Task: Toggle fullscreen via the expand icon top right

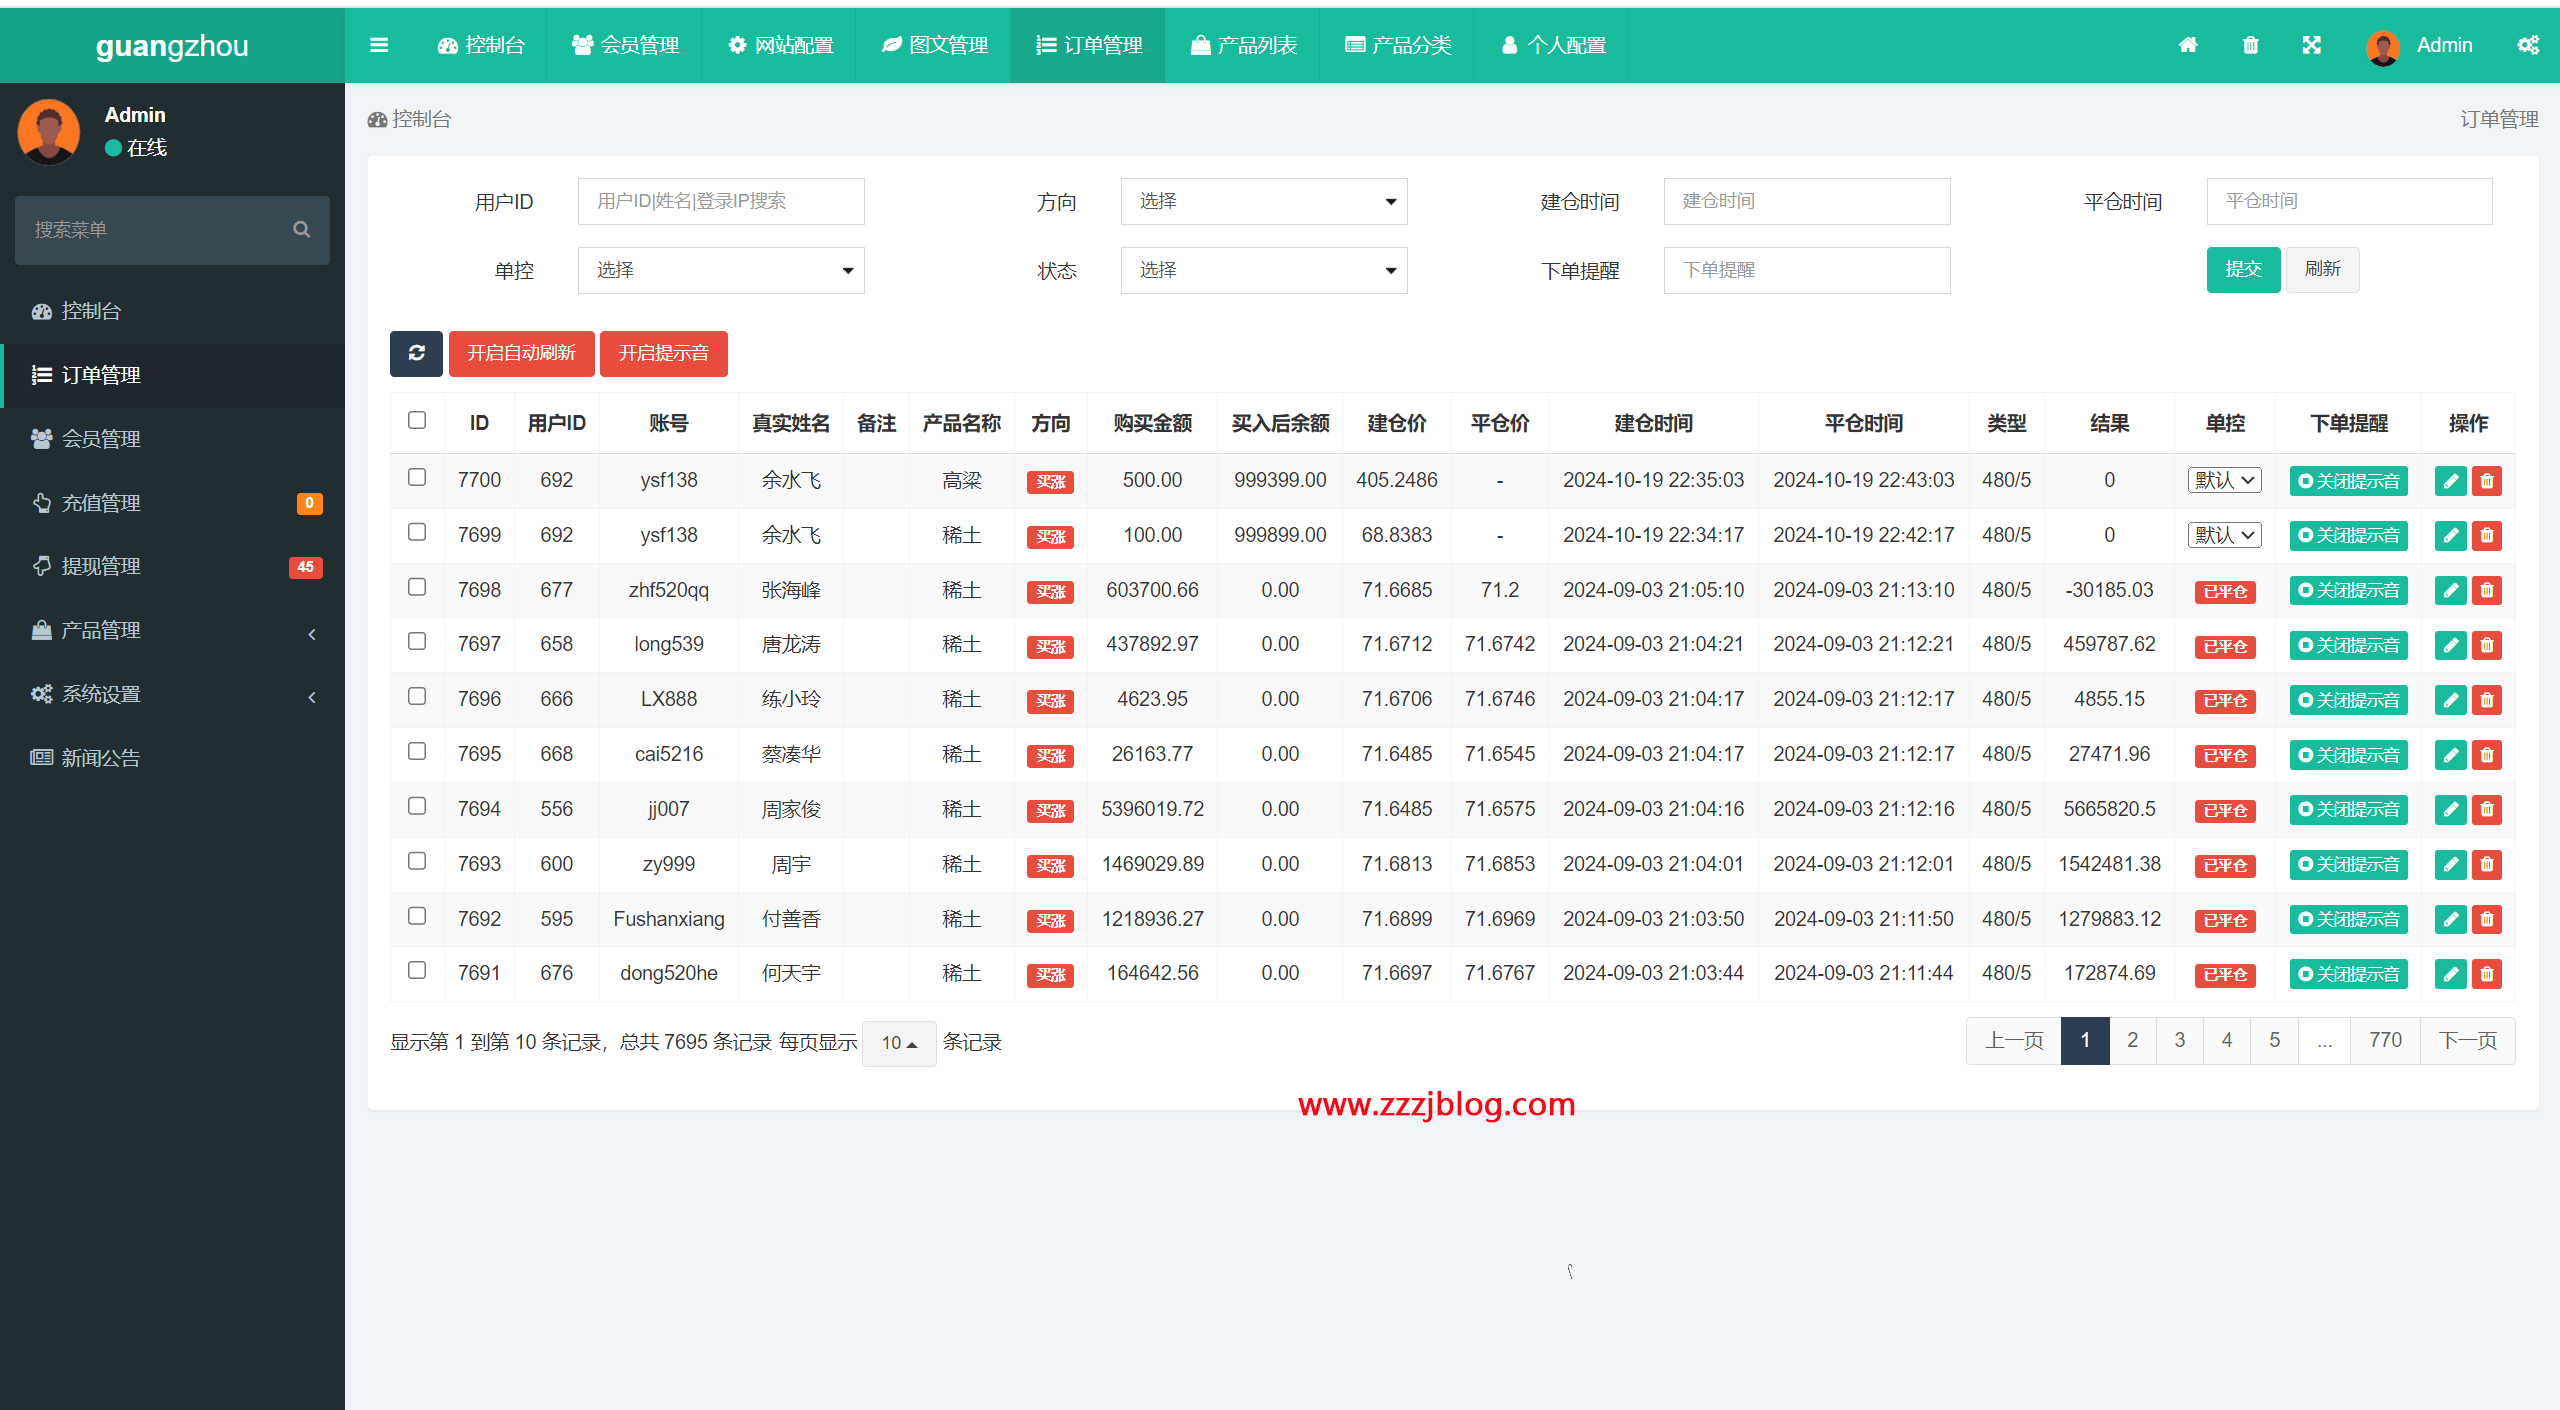Action: click(x=2312, y=45)
